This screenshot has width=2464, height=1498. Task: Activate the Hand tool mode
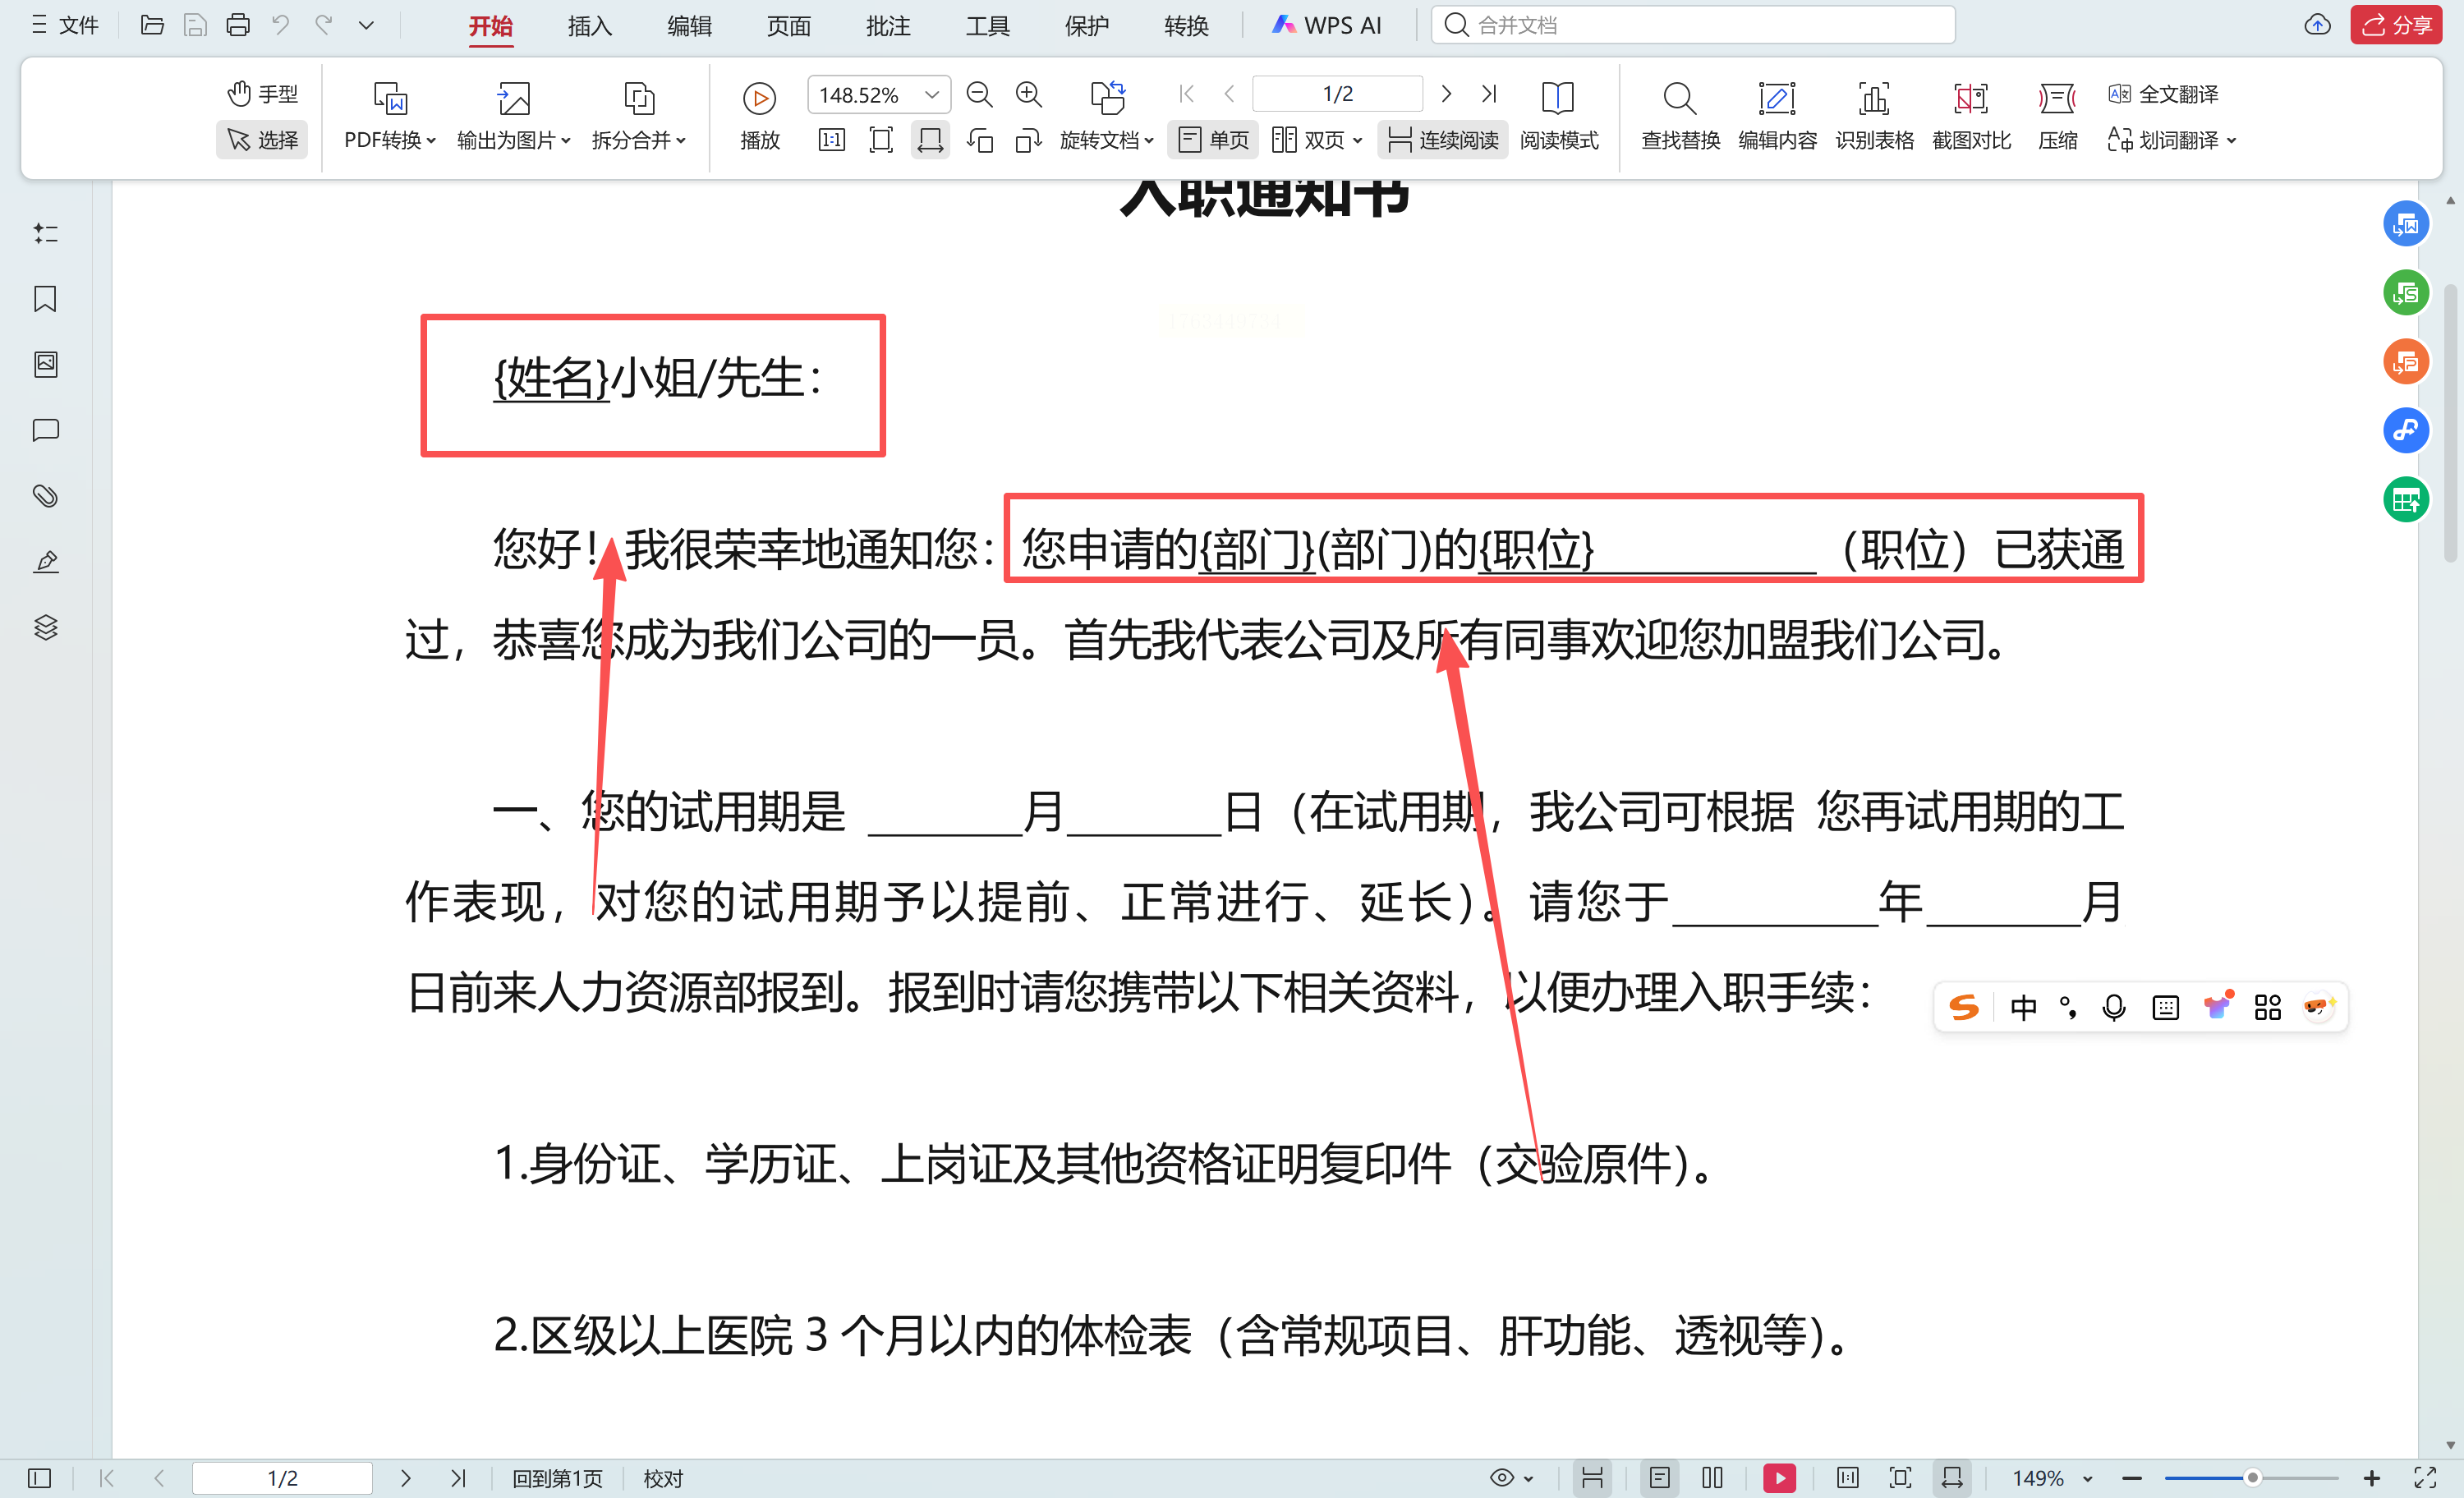(x=262, y=94)
